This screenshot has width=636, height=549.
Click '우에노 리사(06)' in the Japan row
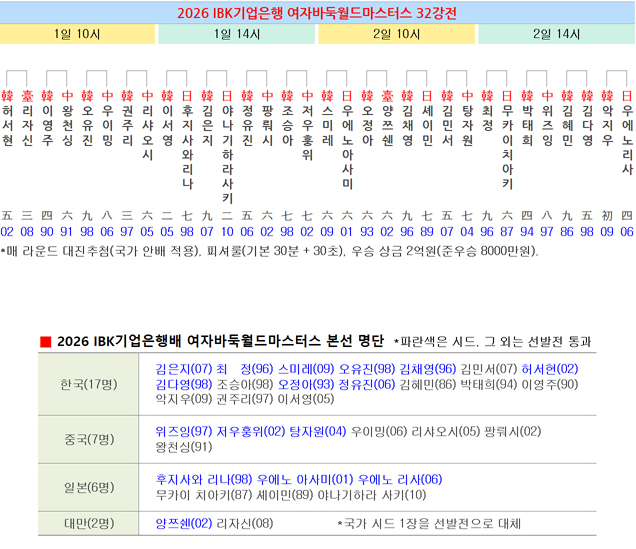[x=400, y=480]
